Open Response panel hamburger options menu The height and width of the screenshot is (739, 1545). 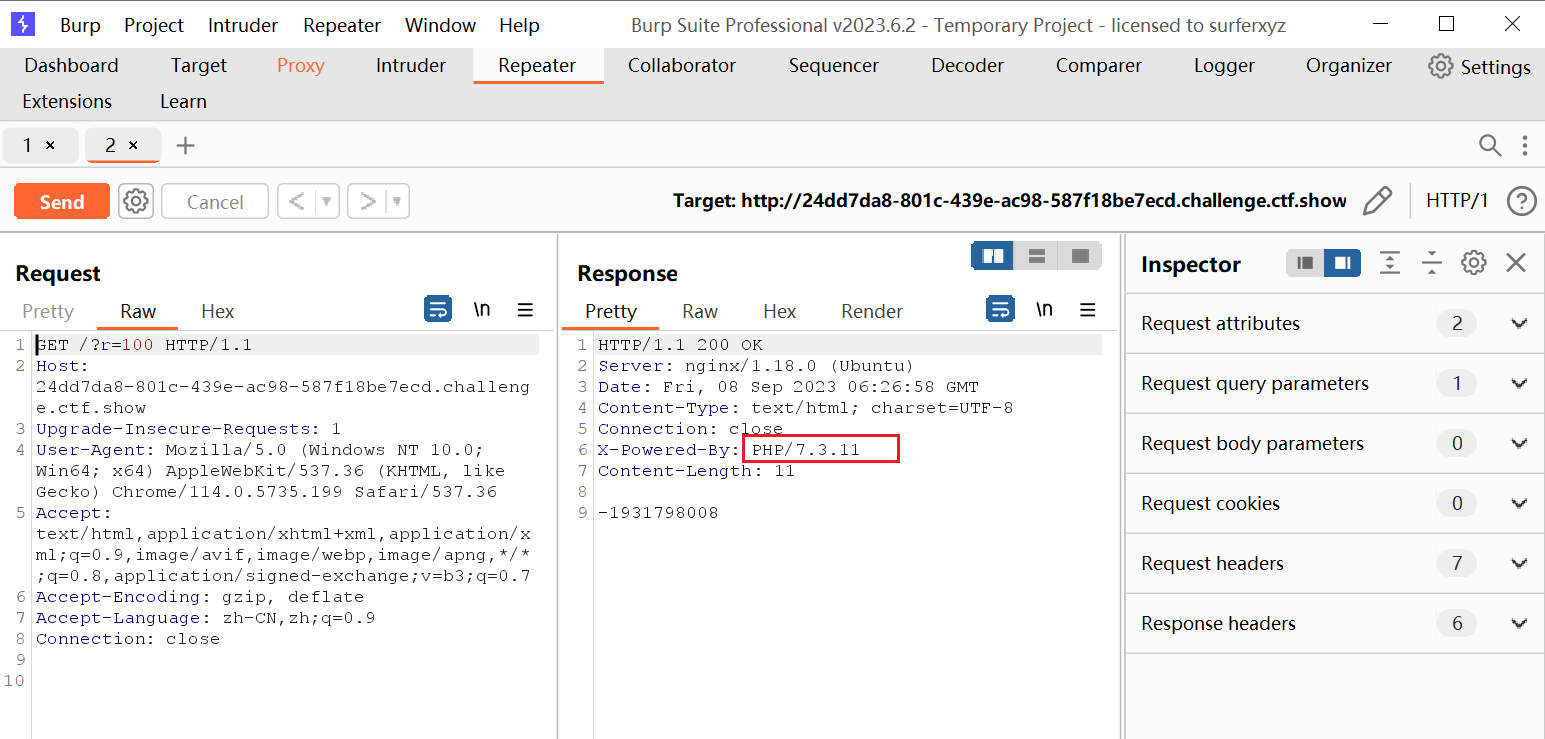(1088, 310)
